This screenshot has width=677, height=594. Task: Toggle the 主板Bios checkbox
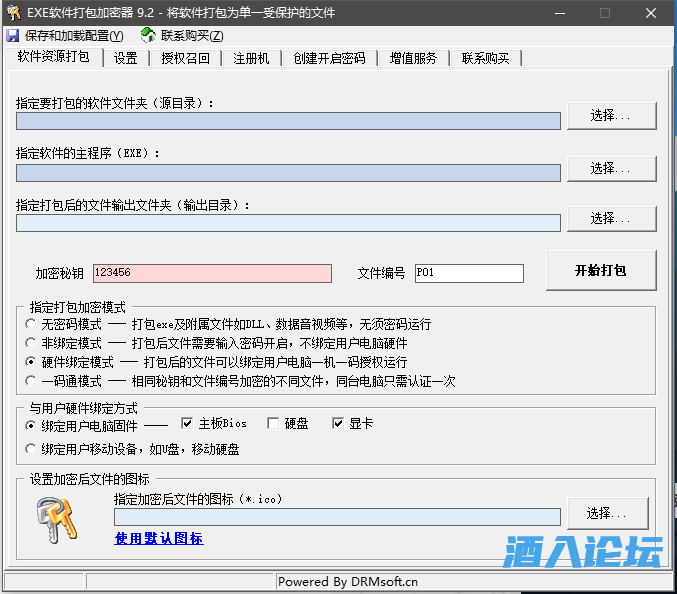click(187, 424)
